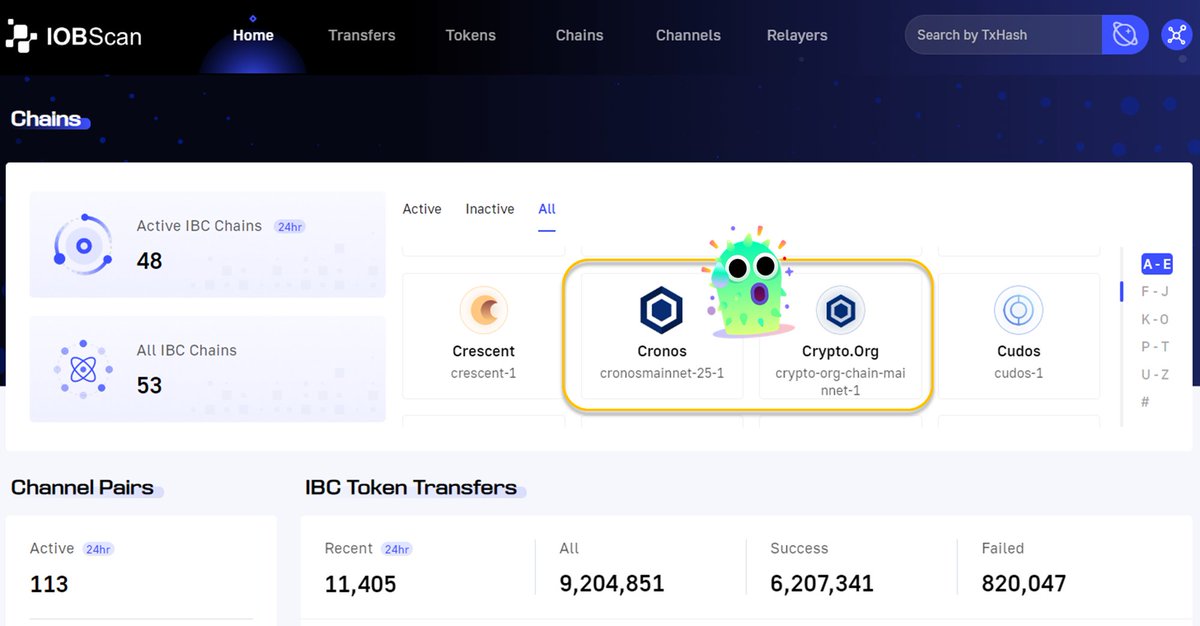Click the Chains section heading

point(46,119)
